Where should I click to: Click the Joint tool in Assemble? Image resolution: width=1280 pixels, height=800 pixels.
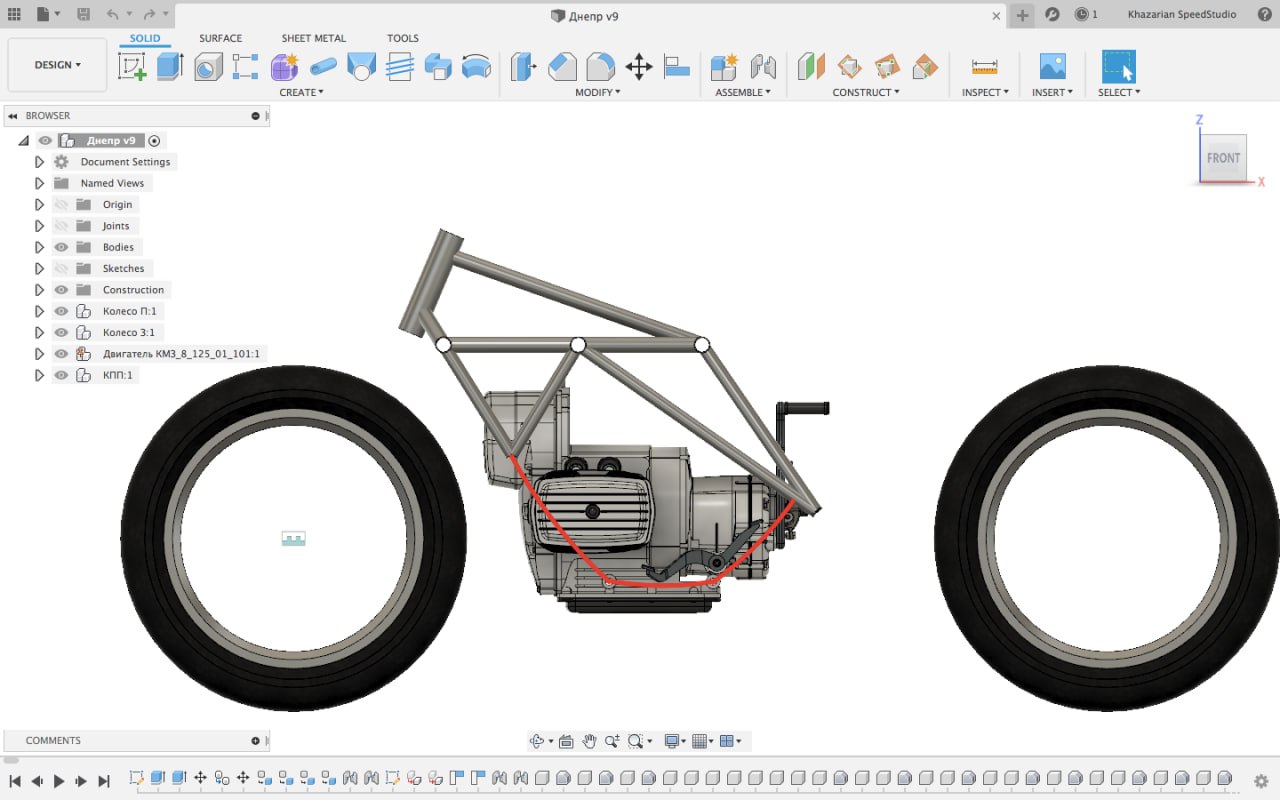click(x=763, y=67)
